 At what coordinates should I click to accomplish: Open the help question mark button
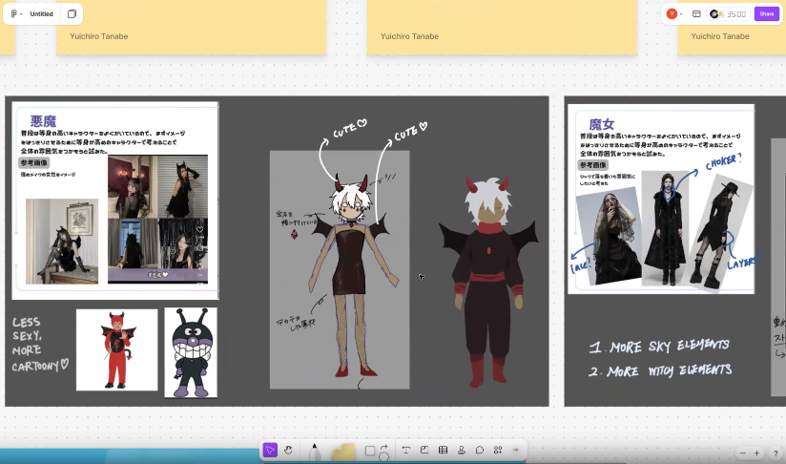click(775, 453)
